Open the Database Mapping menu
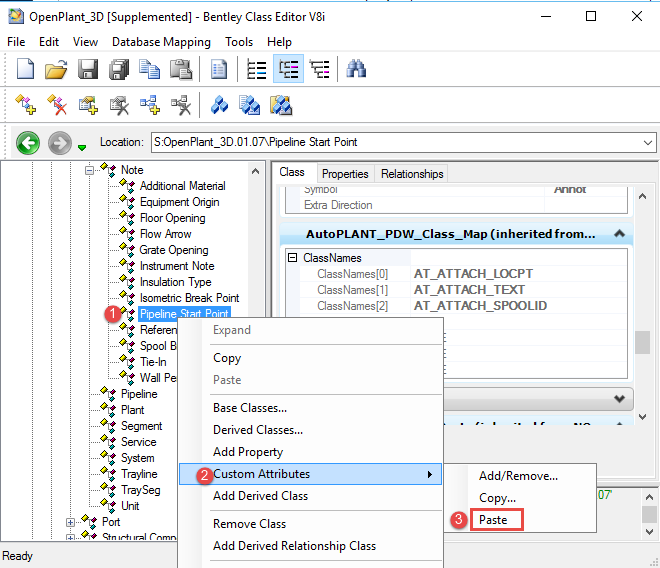This screenshot has width=660, height=568. (161, 42)
